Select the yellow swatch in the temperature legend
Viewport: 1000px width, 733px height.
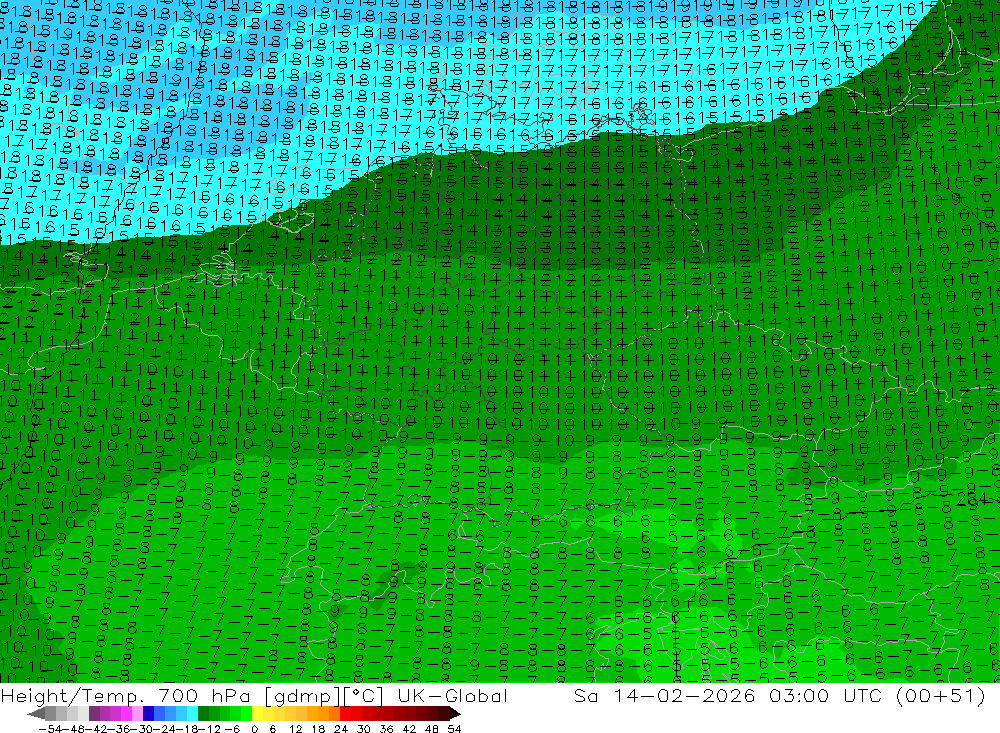pyautogui.click(x=257, y=713)
